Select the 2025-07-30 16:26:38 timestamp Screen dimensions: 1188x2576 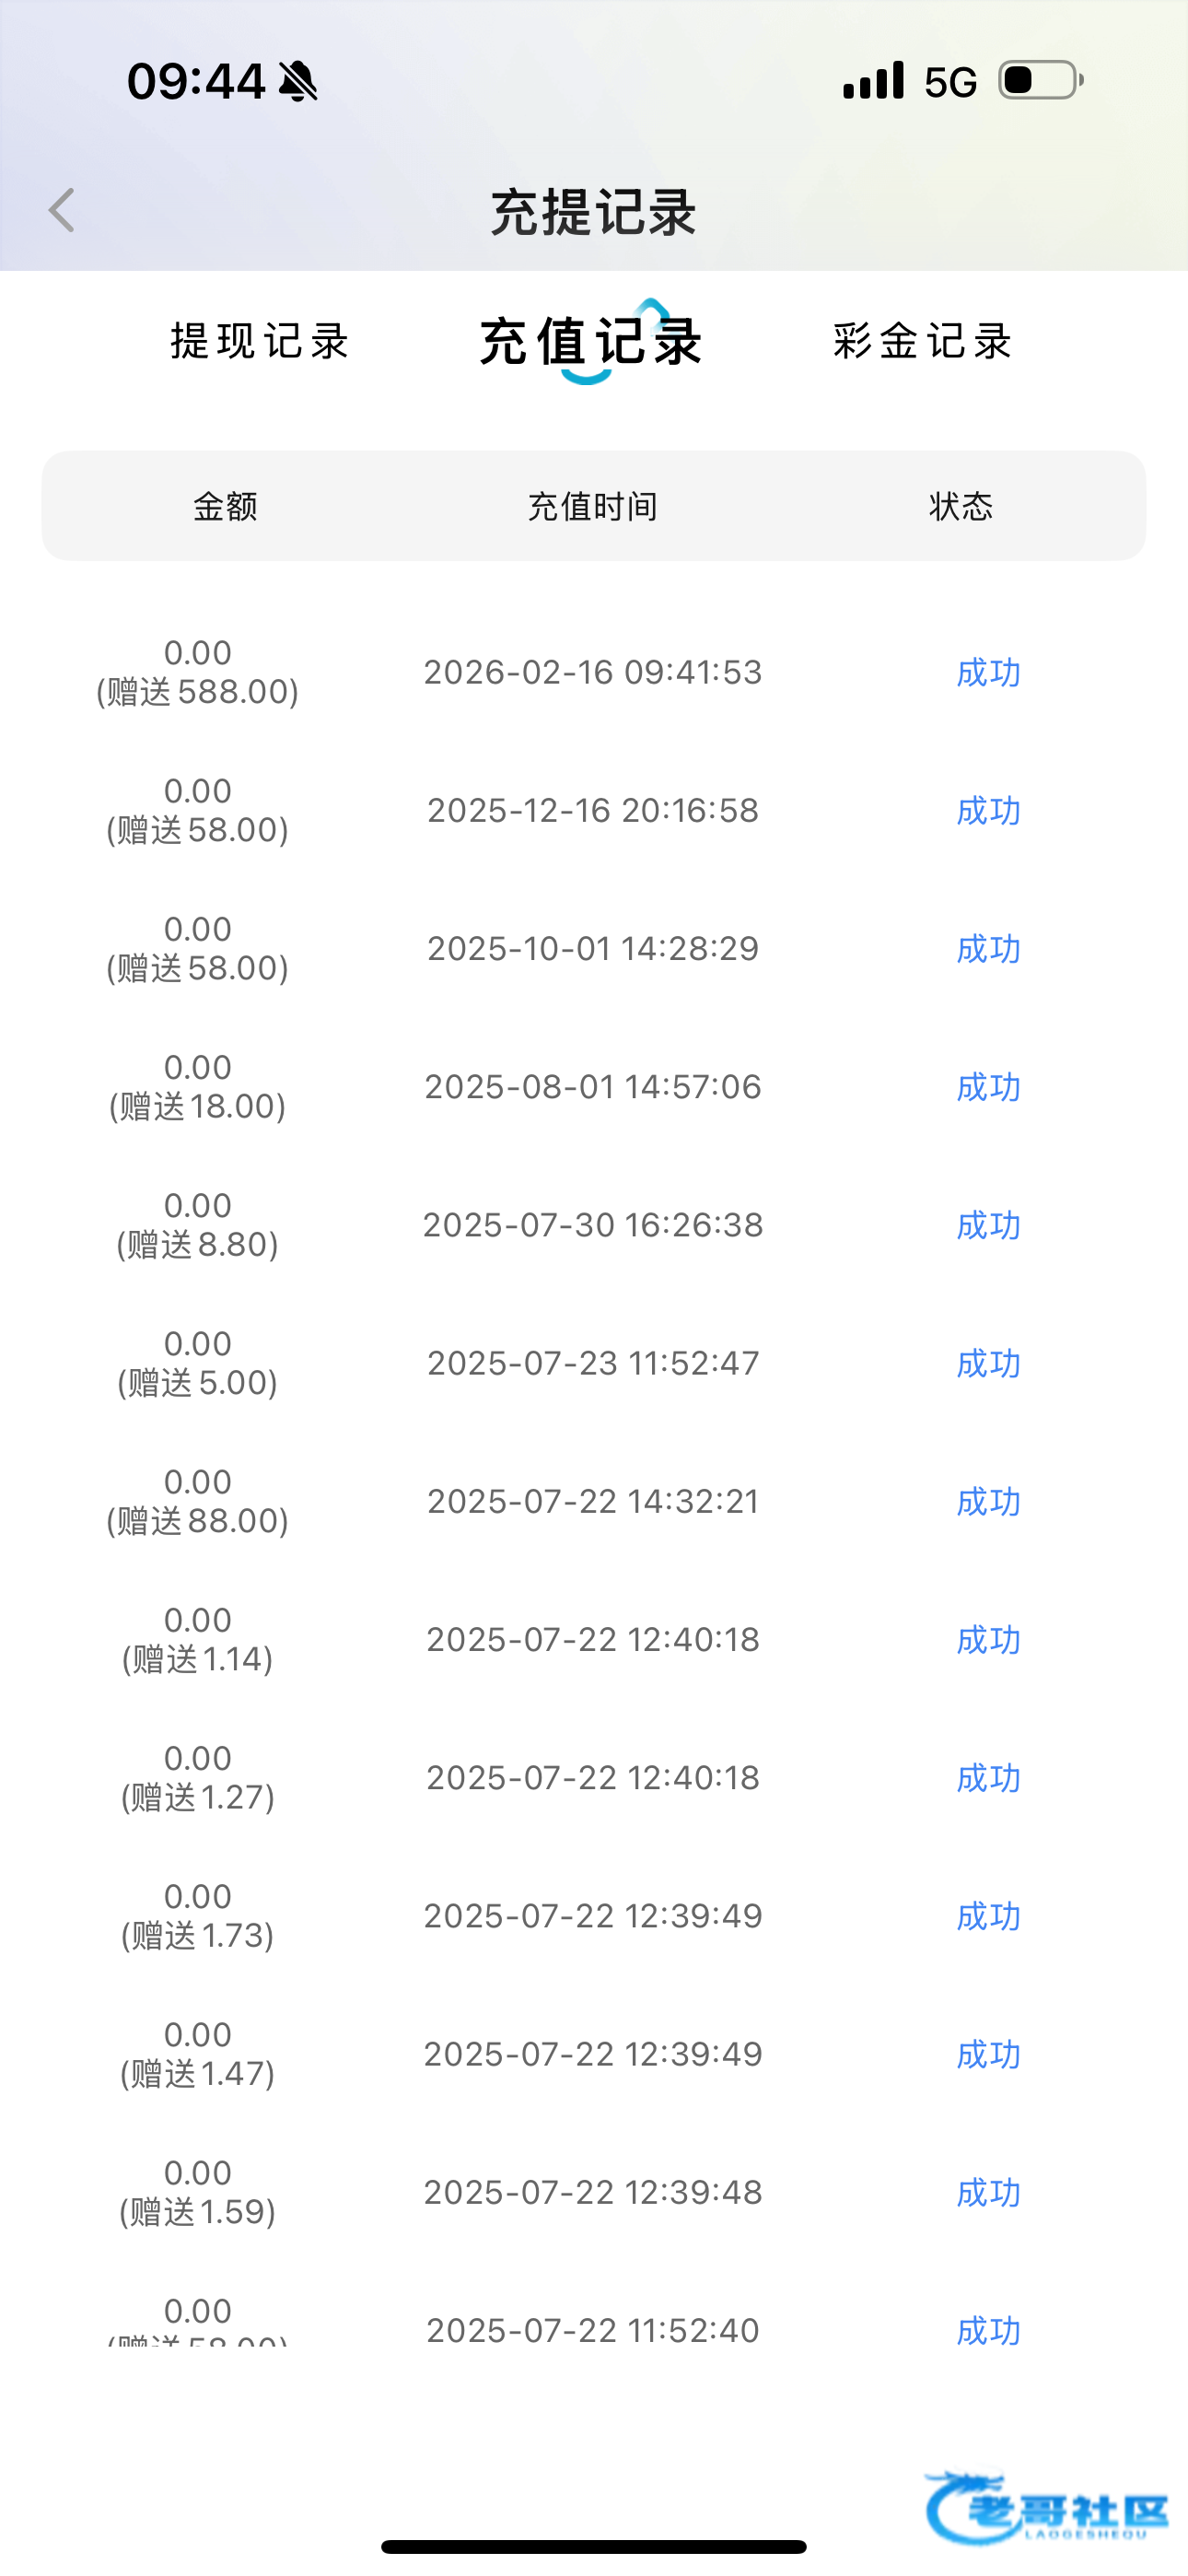coord(593,1225)
